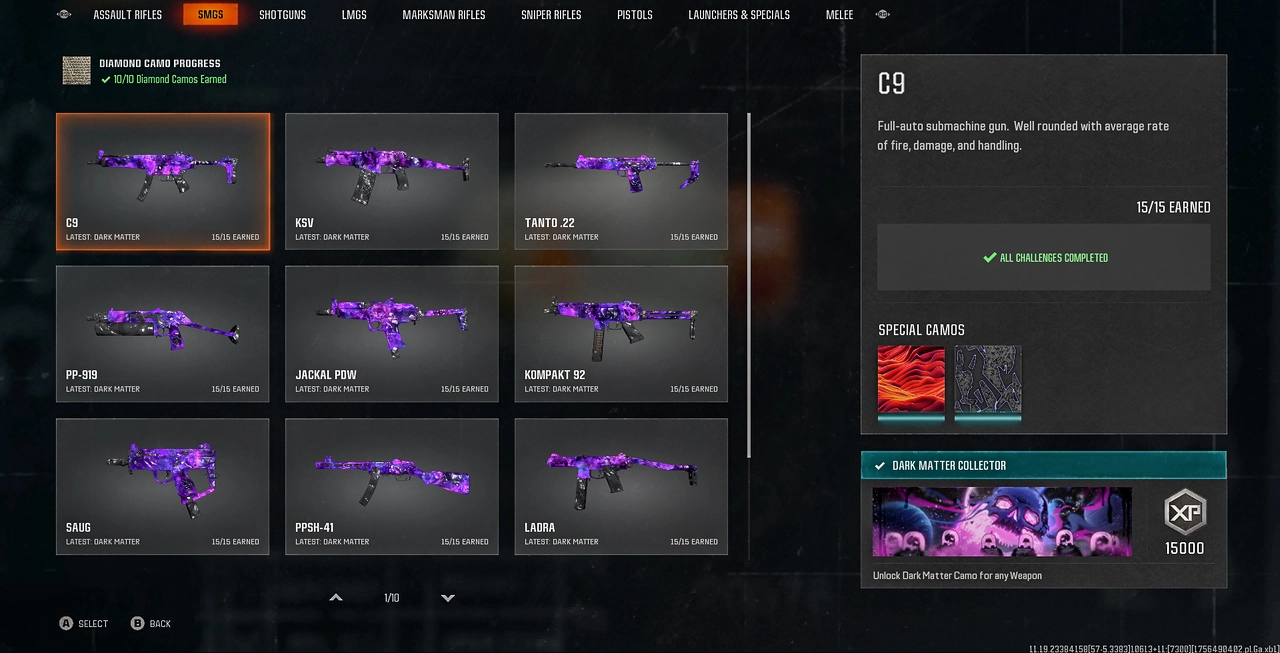
Task: Select the dark gray patterned special camo
Action: click(x=988, y=379)
